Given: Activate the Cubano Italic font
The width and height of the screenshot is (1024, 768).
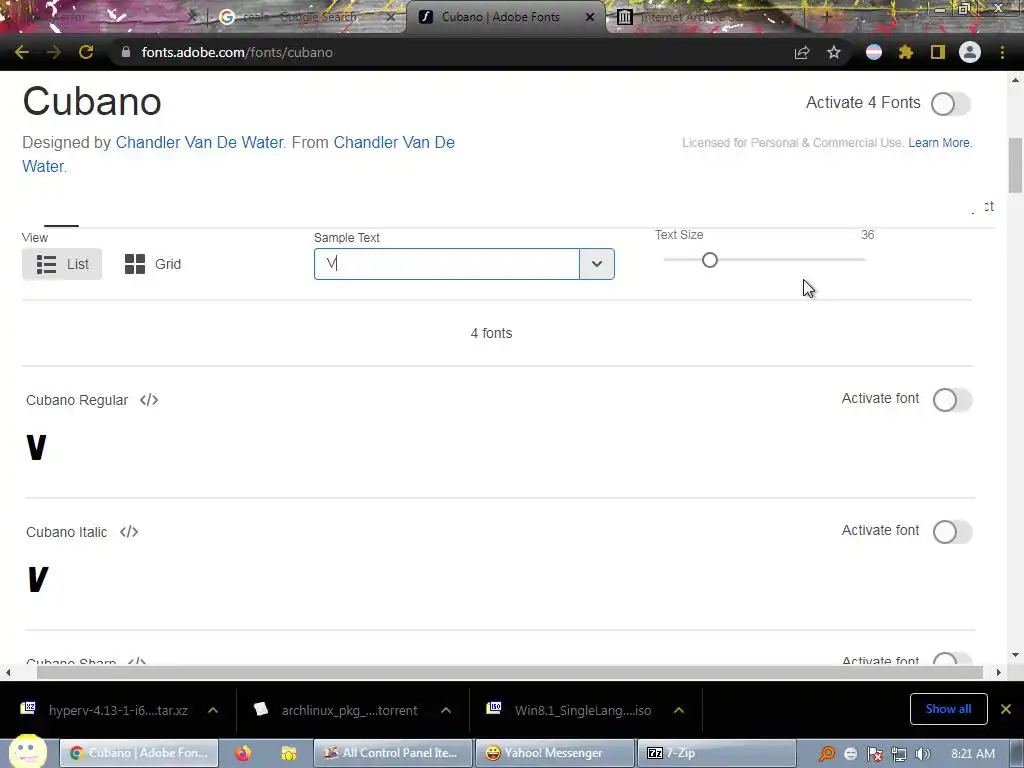Looking at the screenshot, I should click(x=952, y=532).
